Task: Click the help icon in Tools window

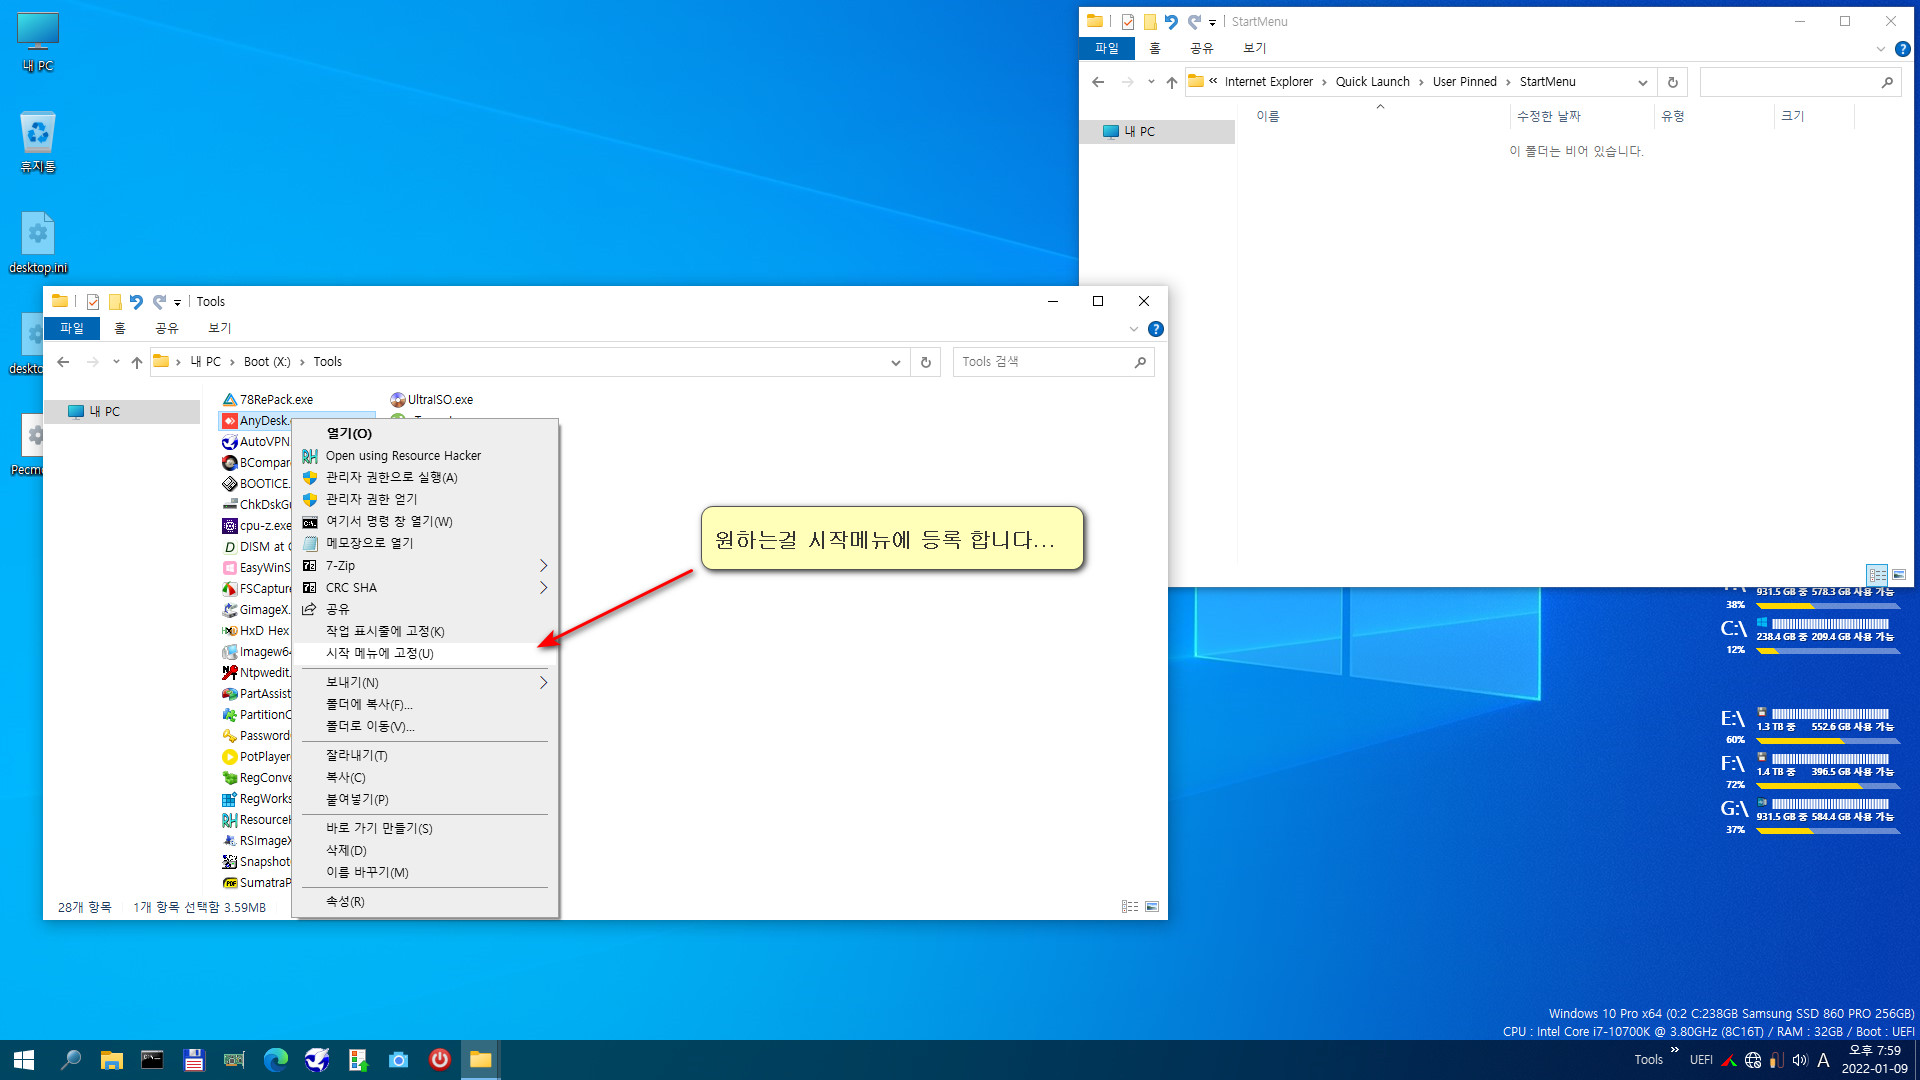Action: (x=1156, y=329)
